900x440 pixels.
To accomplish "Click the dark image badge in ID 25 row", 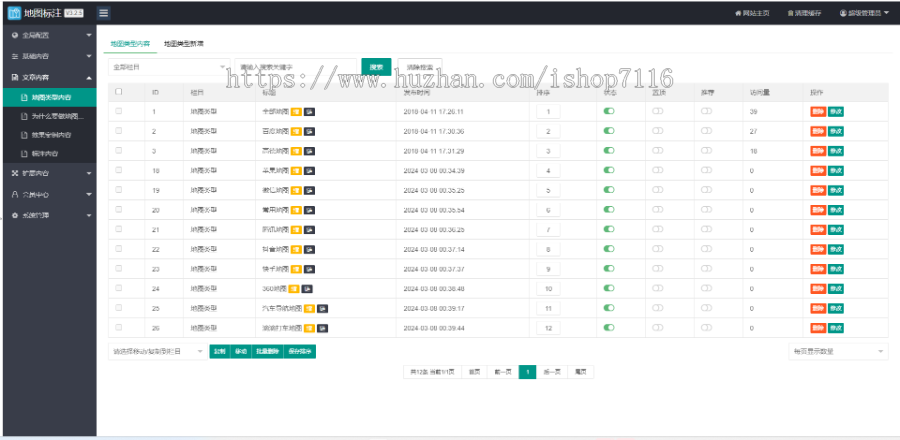I will click(323, 309).
